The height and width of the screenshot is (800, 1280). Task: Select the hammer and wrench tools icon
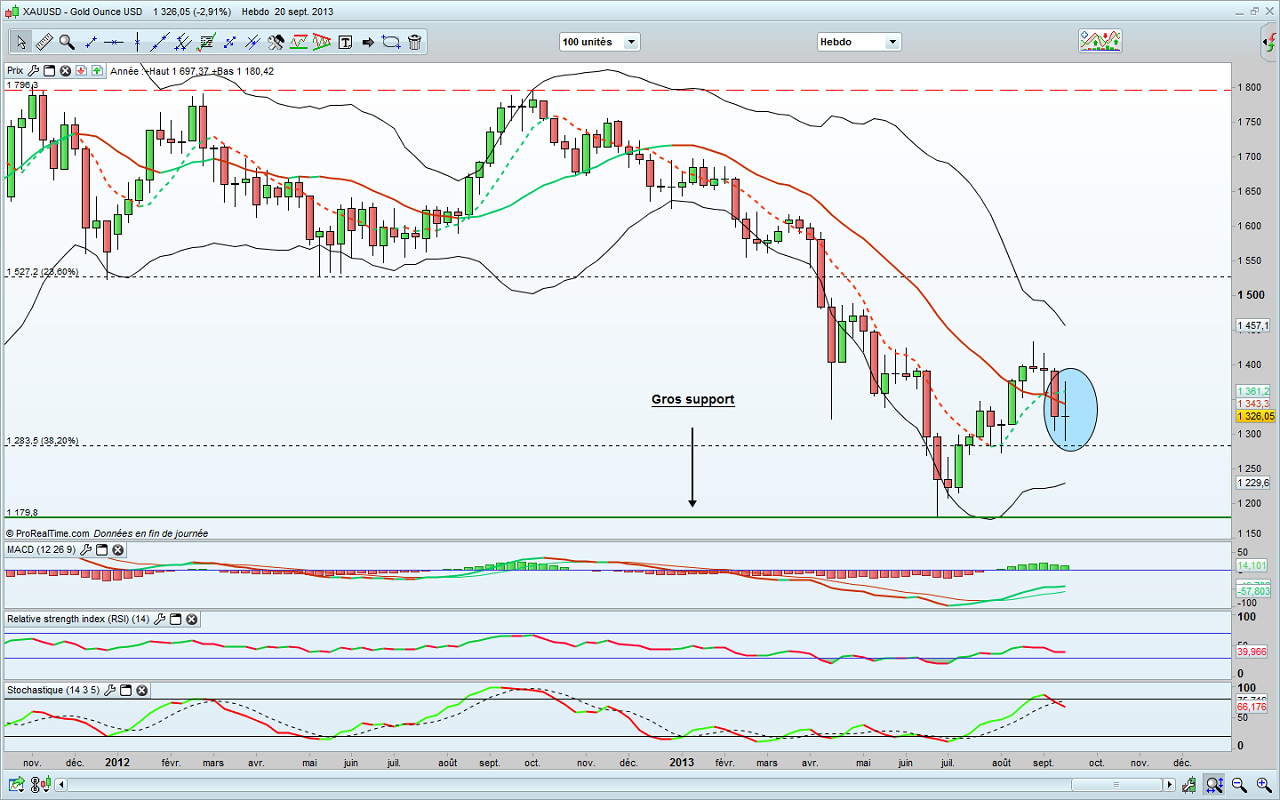click(276, 42)
